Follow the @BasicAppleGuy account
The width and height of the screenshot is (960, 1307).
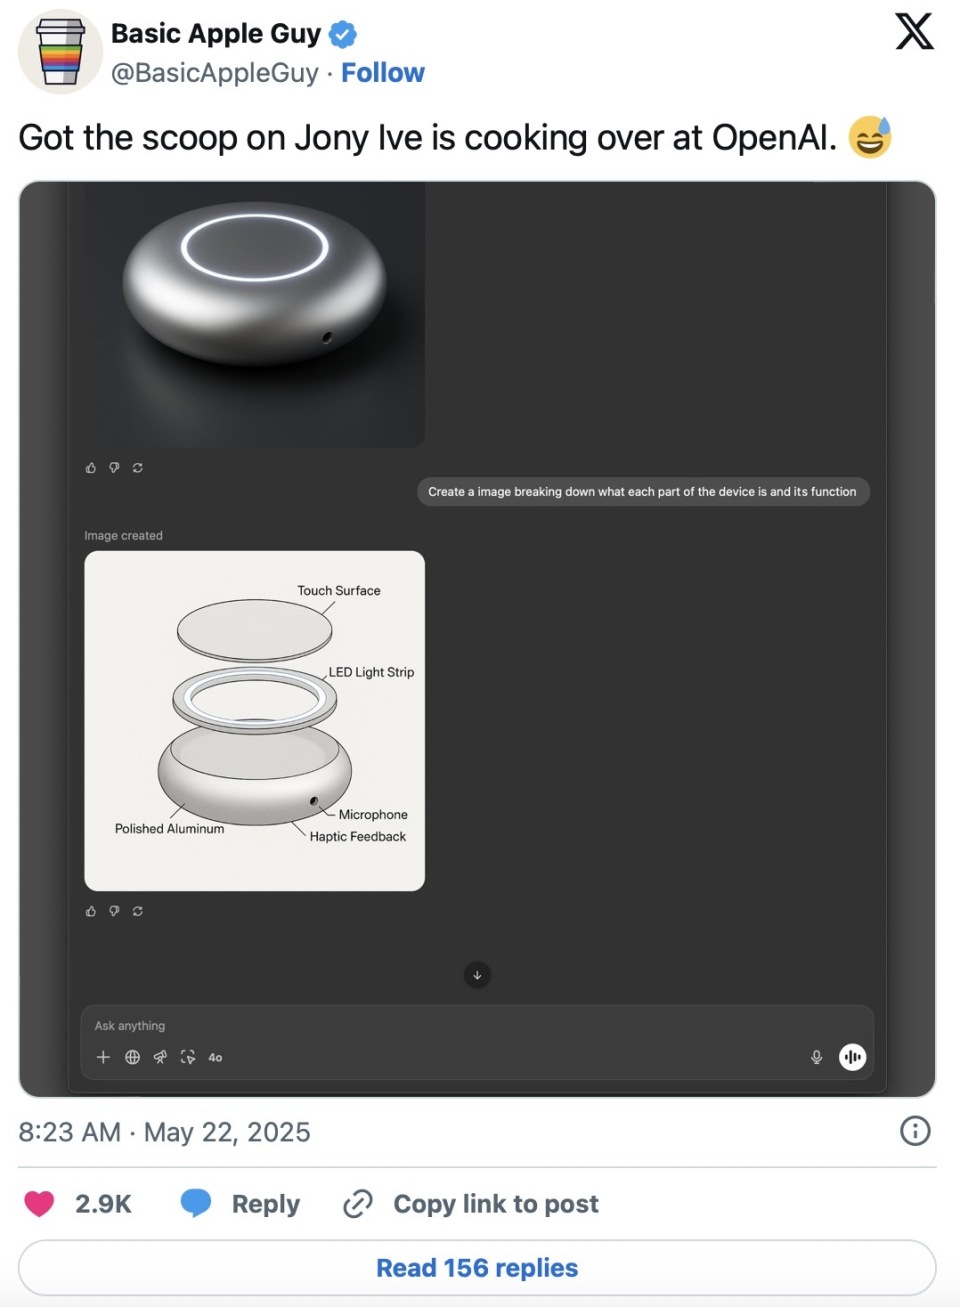click(383, 73)
